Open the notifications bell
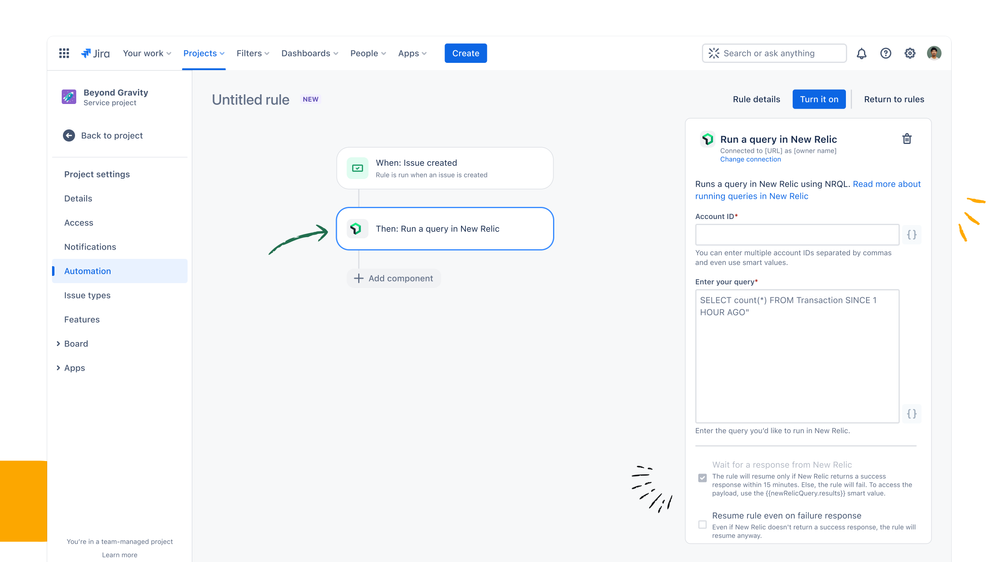Image resolution: width=999 pixels, height=562 pixels. click(x=861, y=54)
